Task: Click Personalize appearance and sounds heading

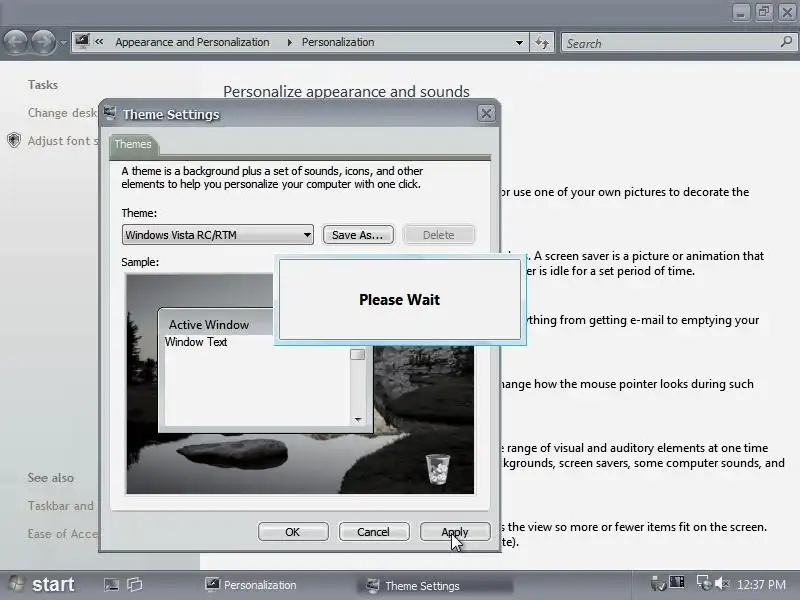Action: tap(346, 91)
